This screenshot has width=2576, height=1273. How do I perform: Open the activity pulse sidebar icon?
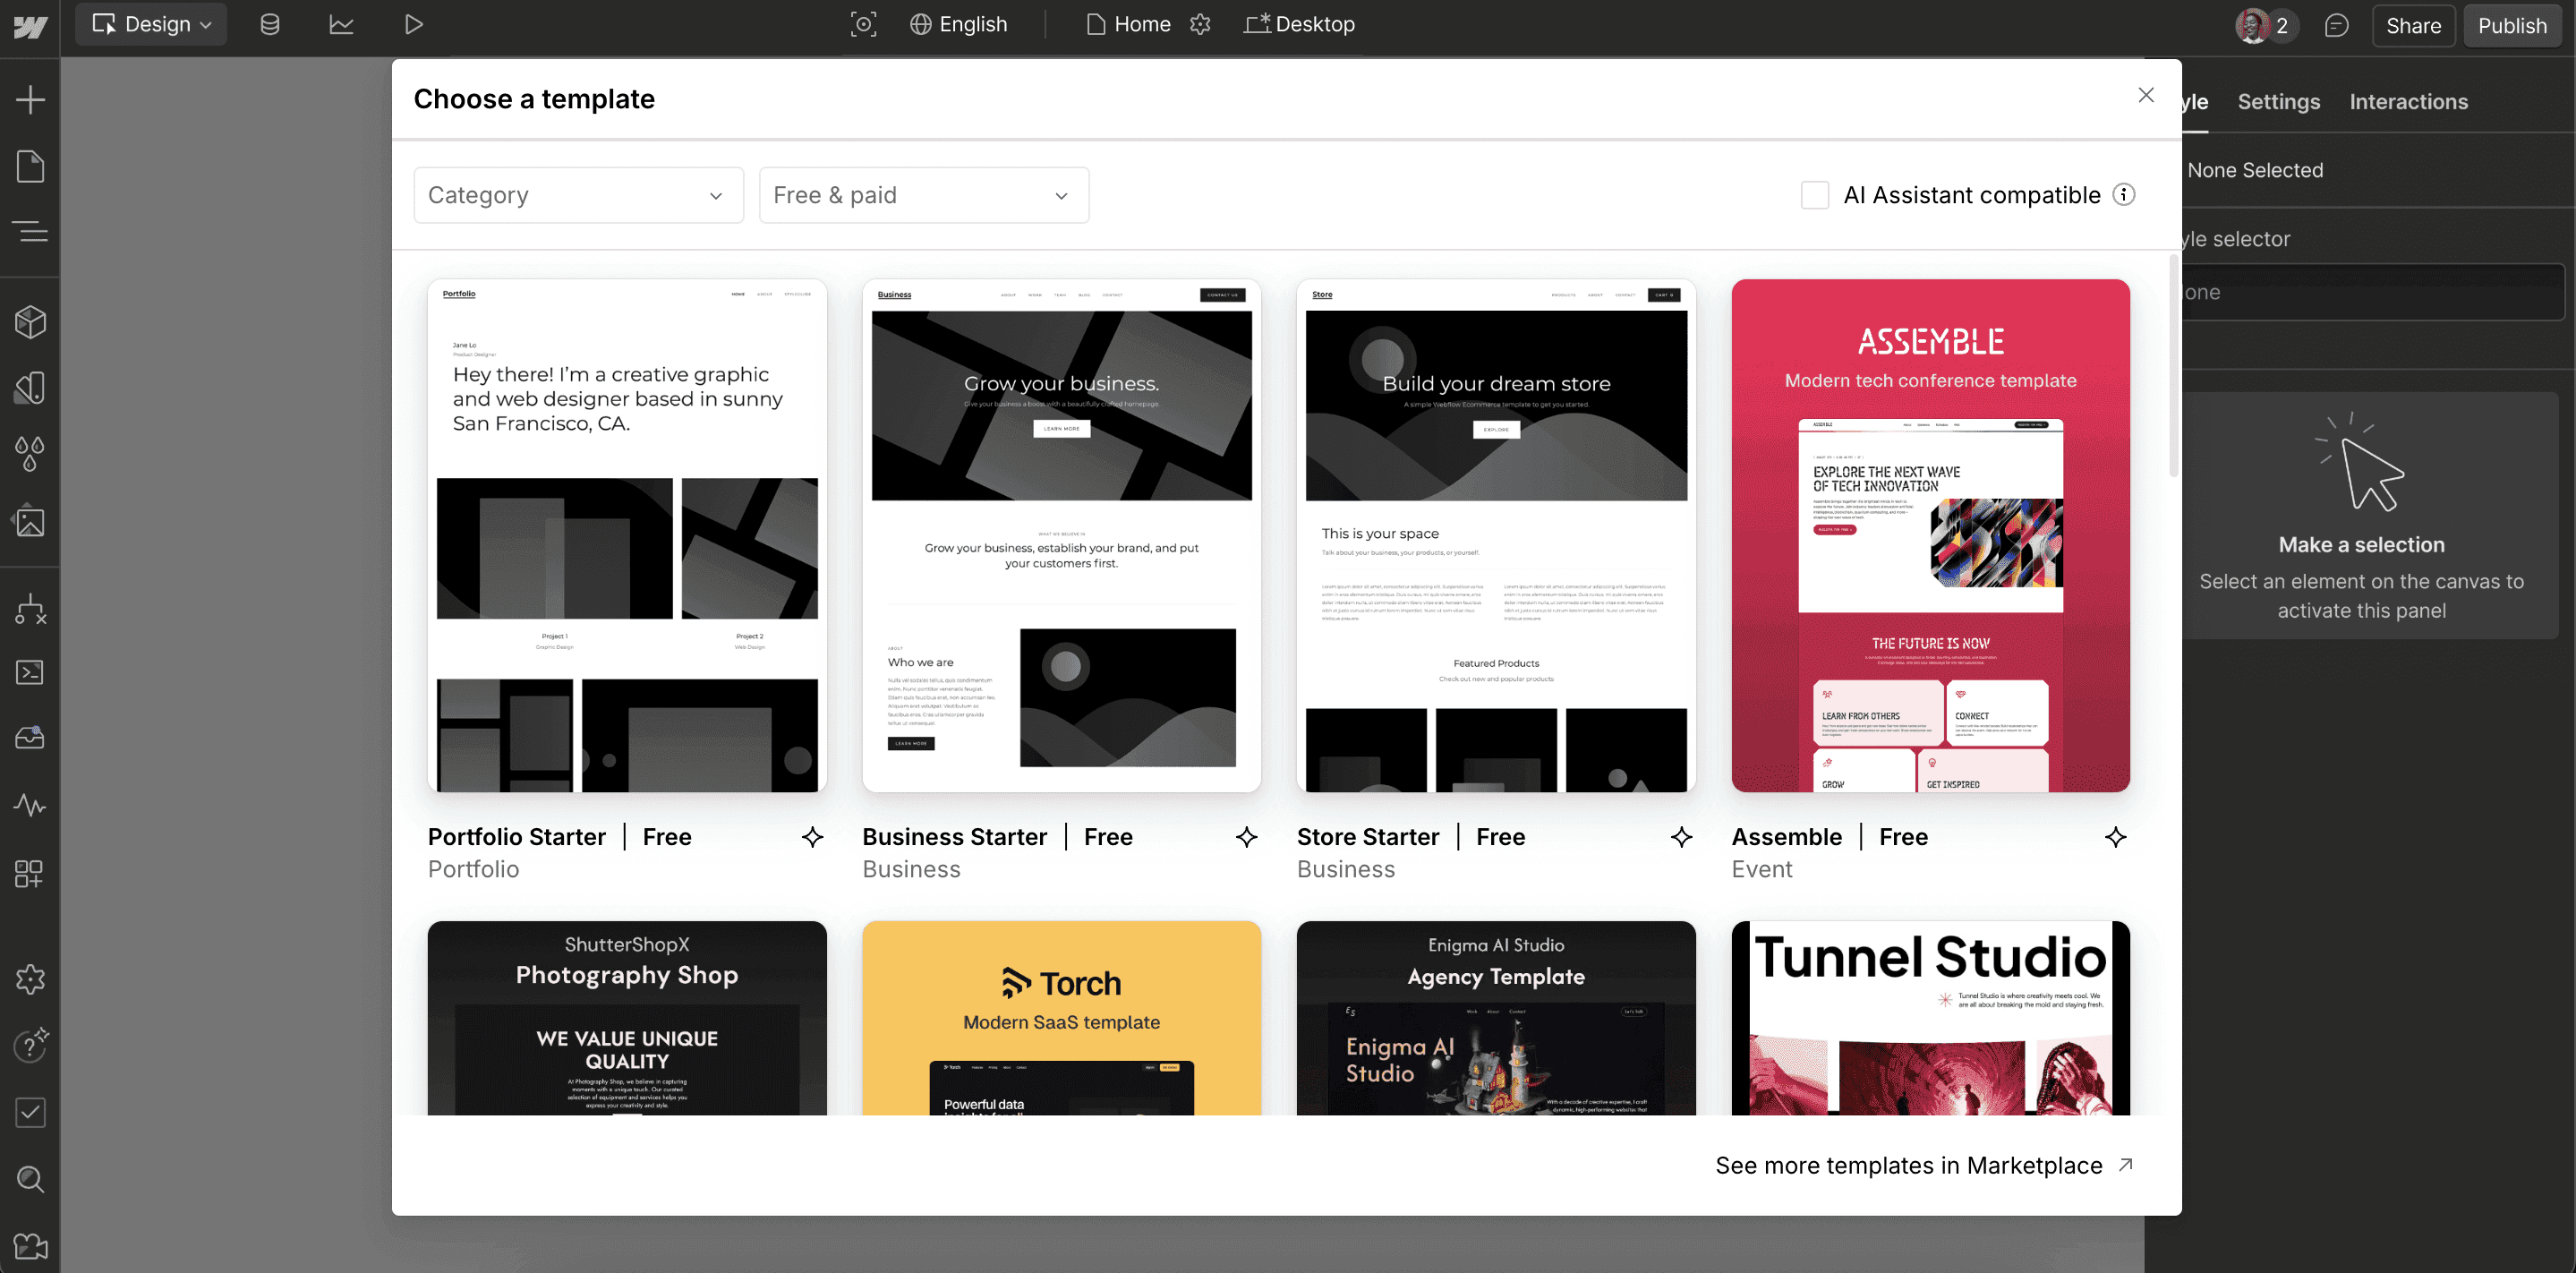[x=30, y=805]
